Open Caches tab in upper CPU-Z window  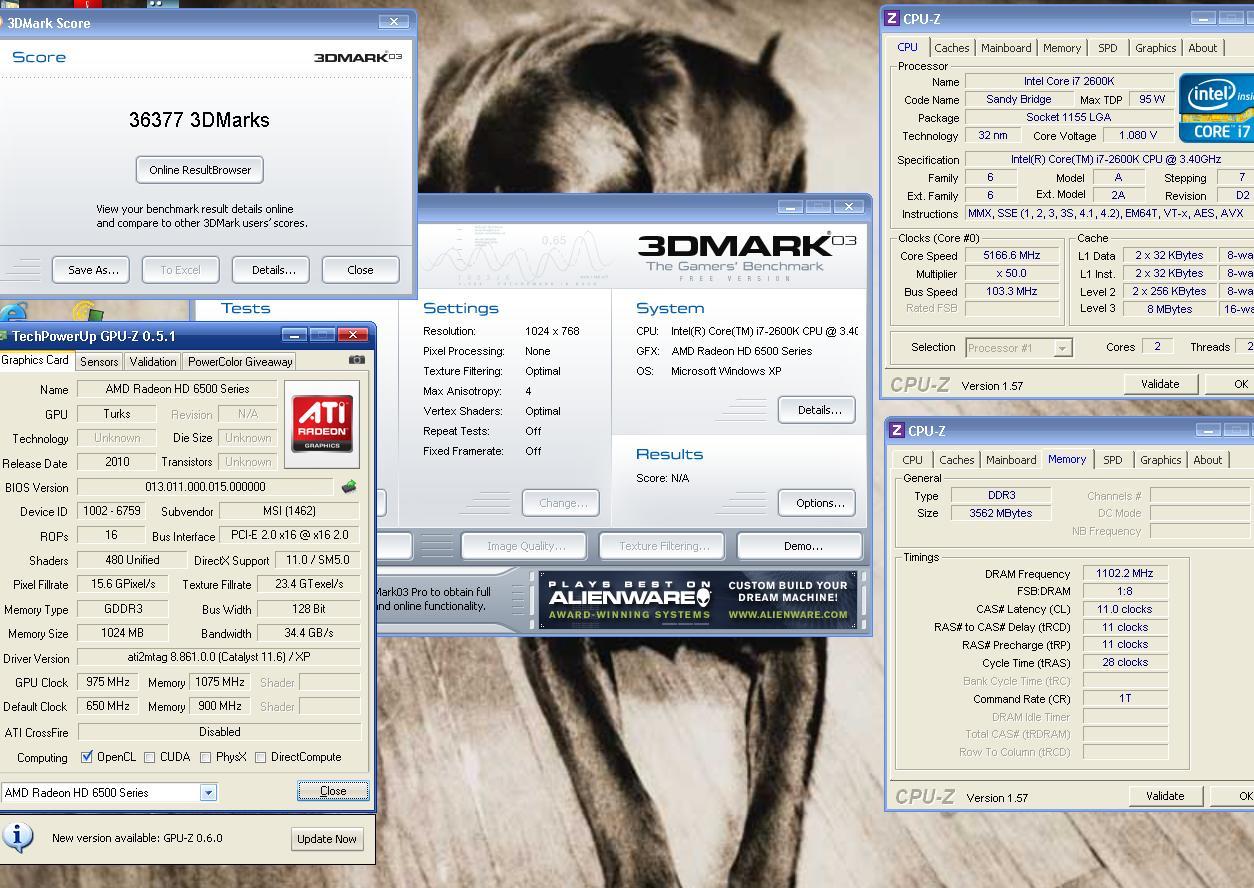pos(951,48)
